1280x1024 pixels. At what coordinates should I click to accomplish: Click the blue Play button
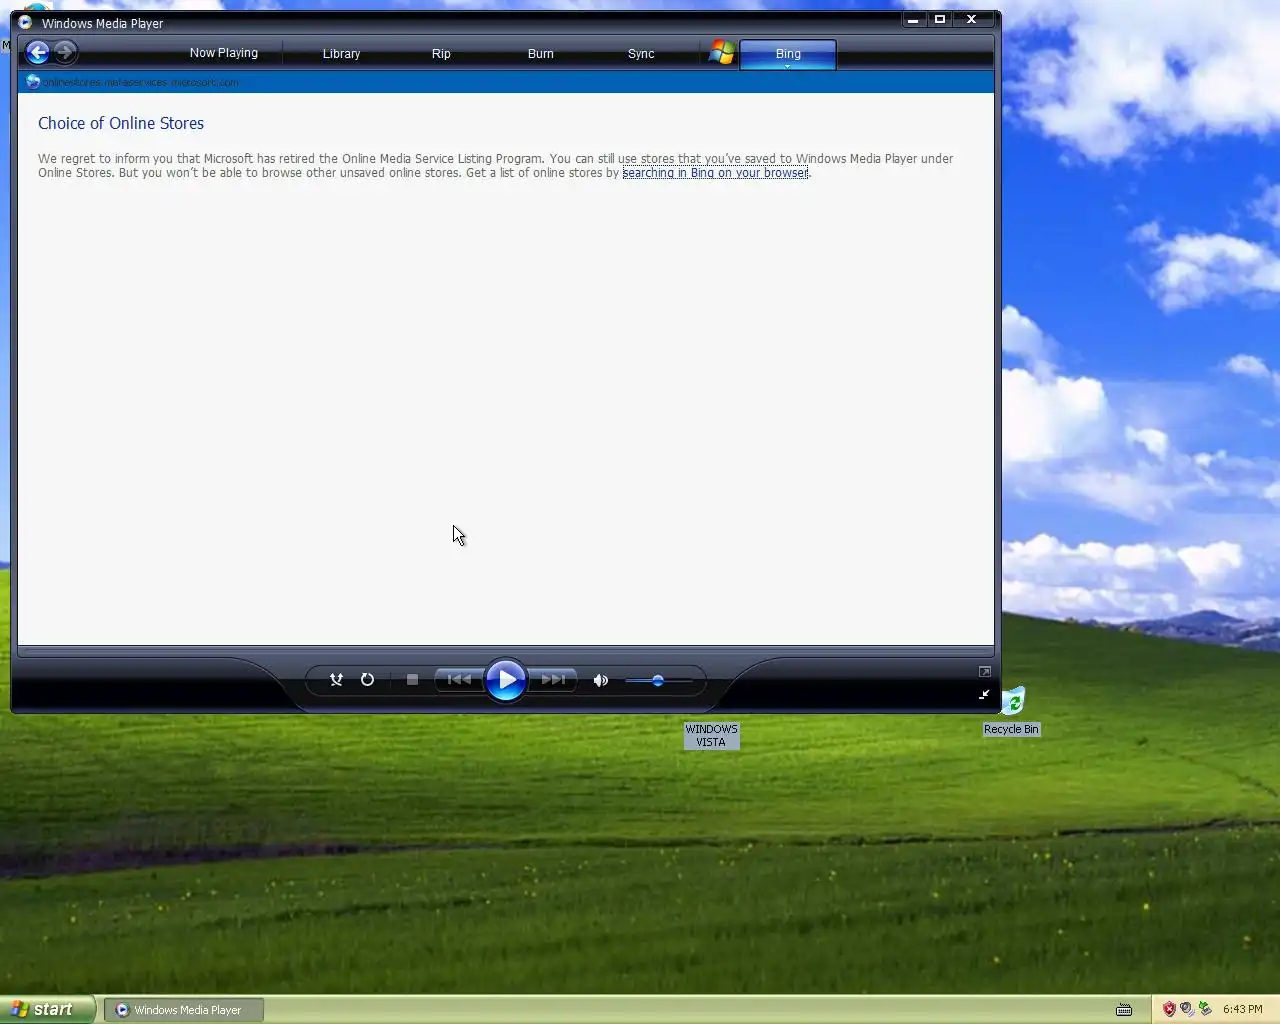(506, 680)
